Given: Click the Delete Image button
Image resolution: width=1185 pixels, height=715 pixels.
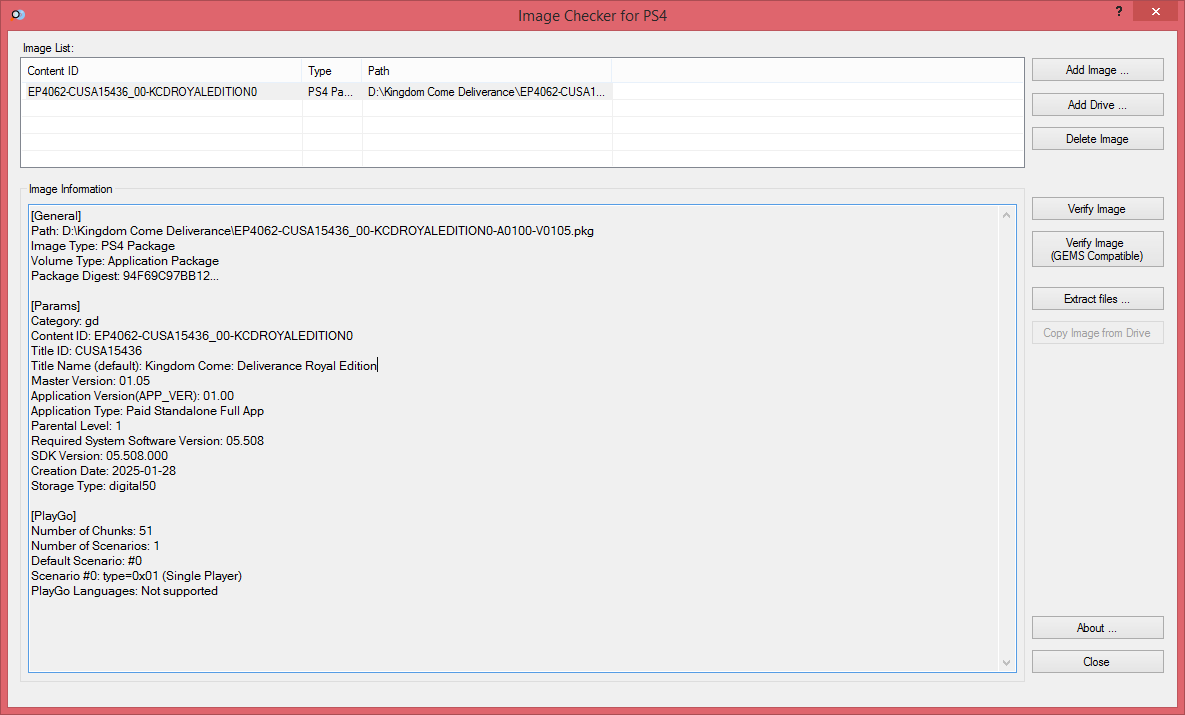Looking at the screenshot, I should click(1097, 139).
